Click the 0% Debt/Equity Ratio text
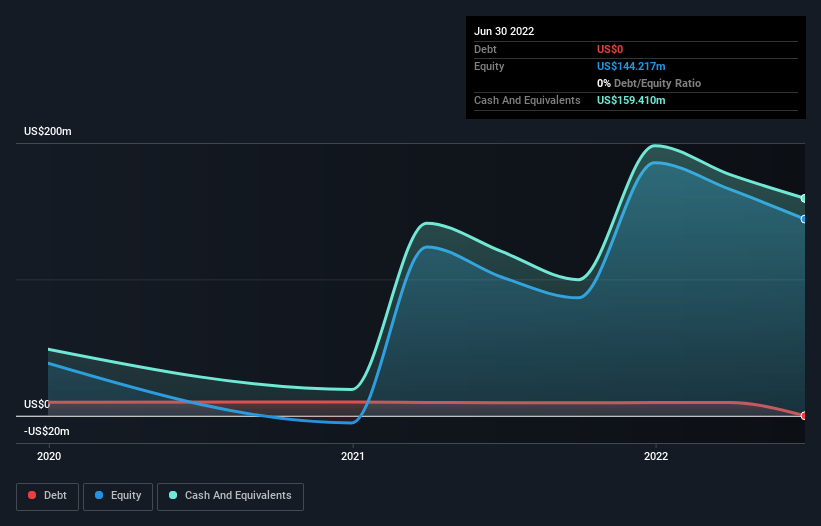The image size is (821, 526). [x=649, y=83]
